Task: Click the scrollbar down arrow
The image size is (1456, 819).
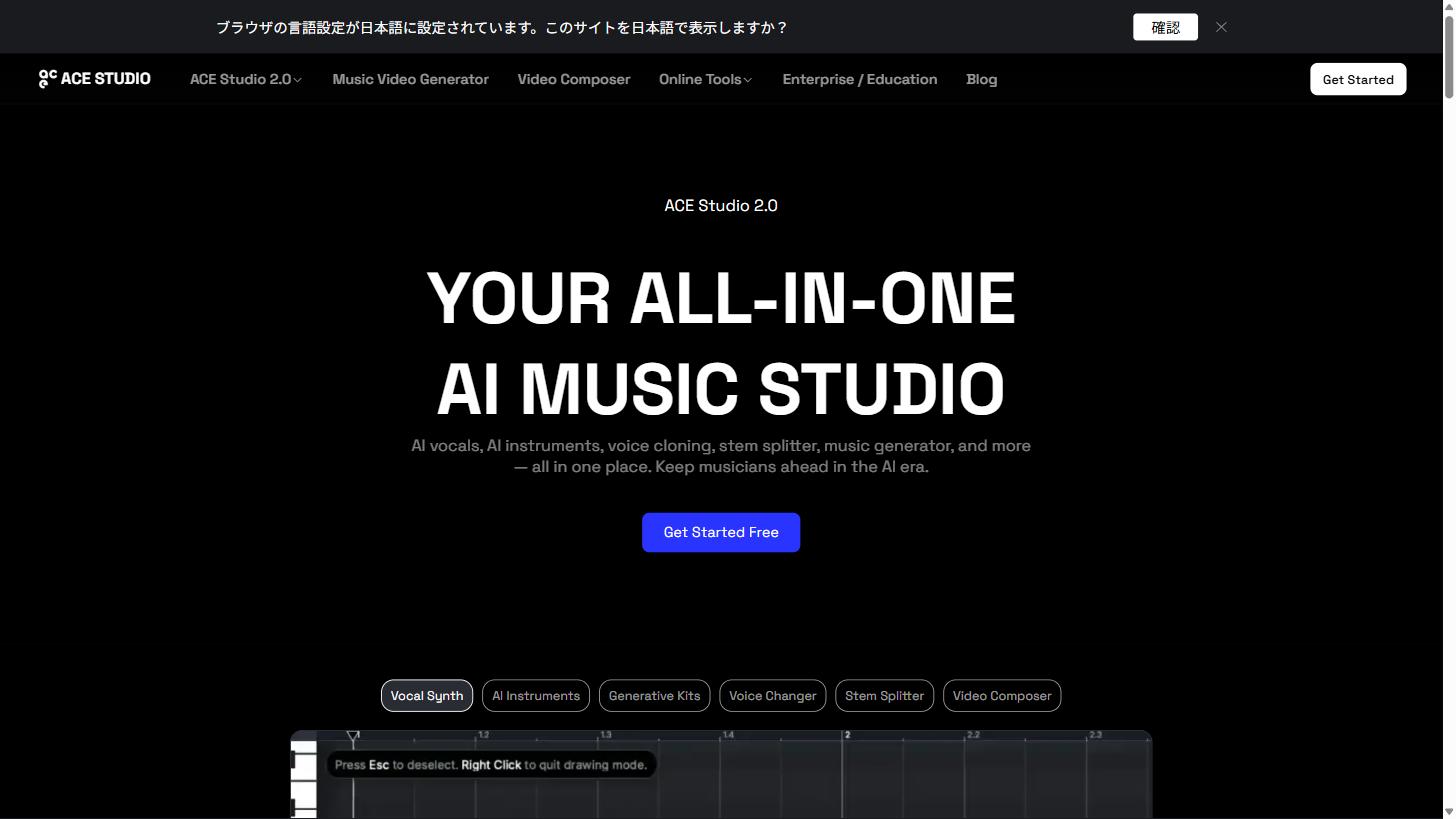Action: pyautogui.click(x=1449, y=811)
